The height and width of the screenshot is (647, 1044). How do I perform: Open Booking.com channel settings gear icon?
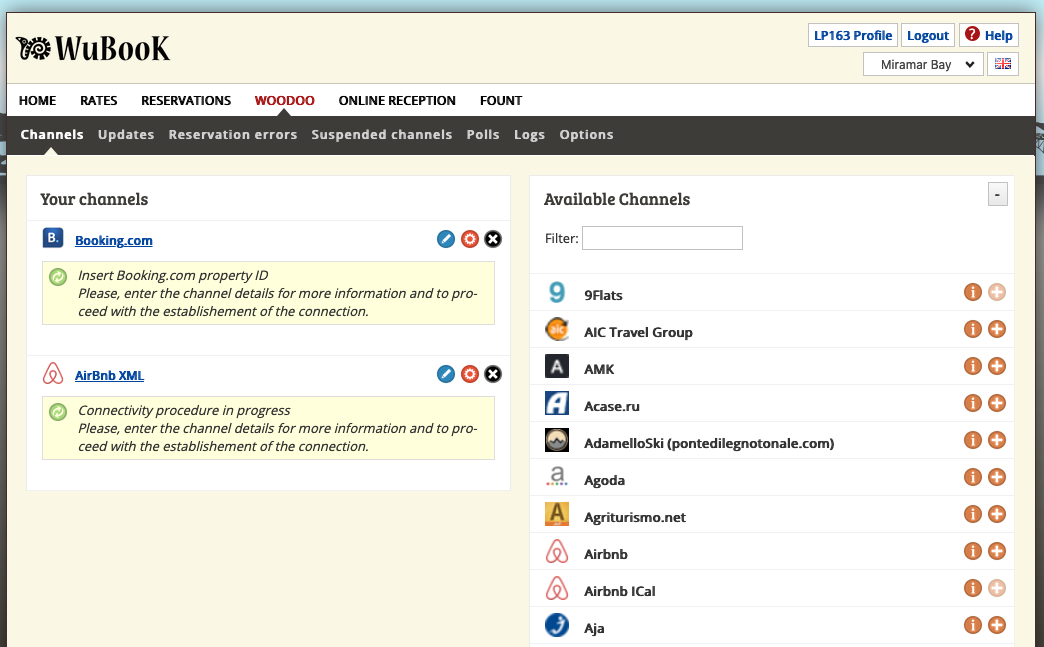point(470,239)
